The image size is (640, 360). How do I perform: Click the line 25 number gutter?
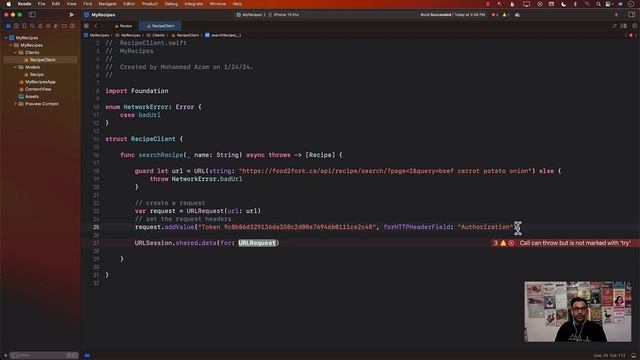click(x=96, y=227)
